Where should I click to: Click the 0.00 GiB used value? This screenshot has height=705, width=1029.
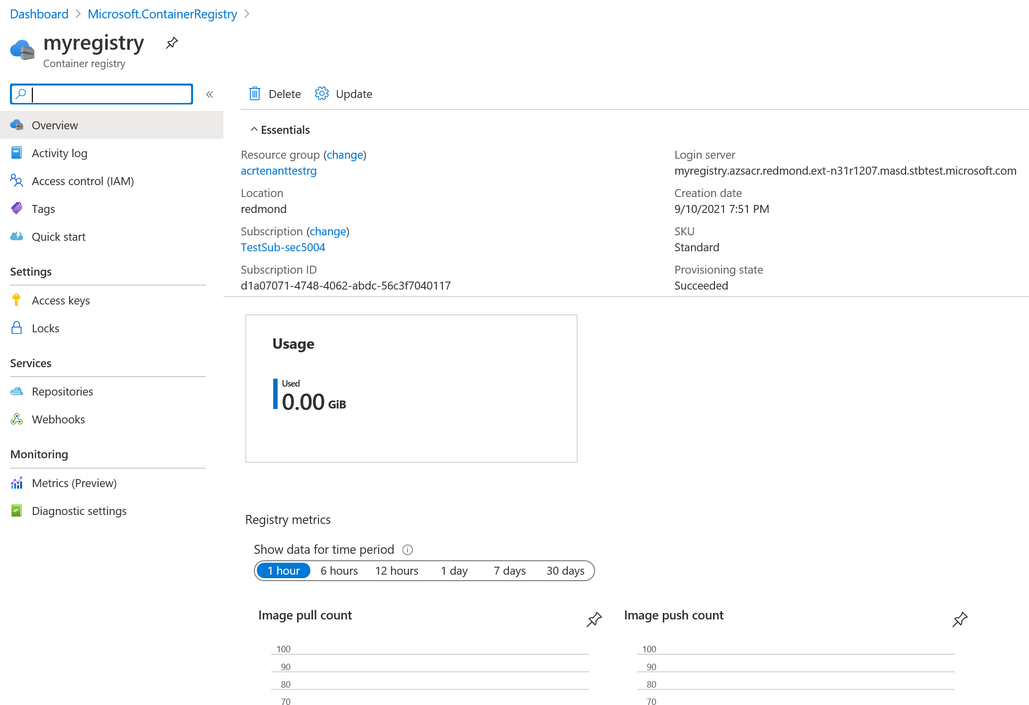tap(314, 402)
